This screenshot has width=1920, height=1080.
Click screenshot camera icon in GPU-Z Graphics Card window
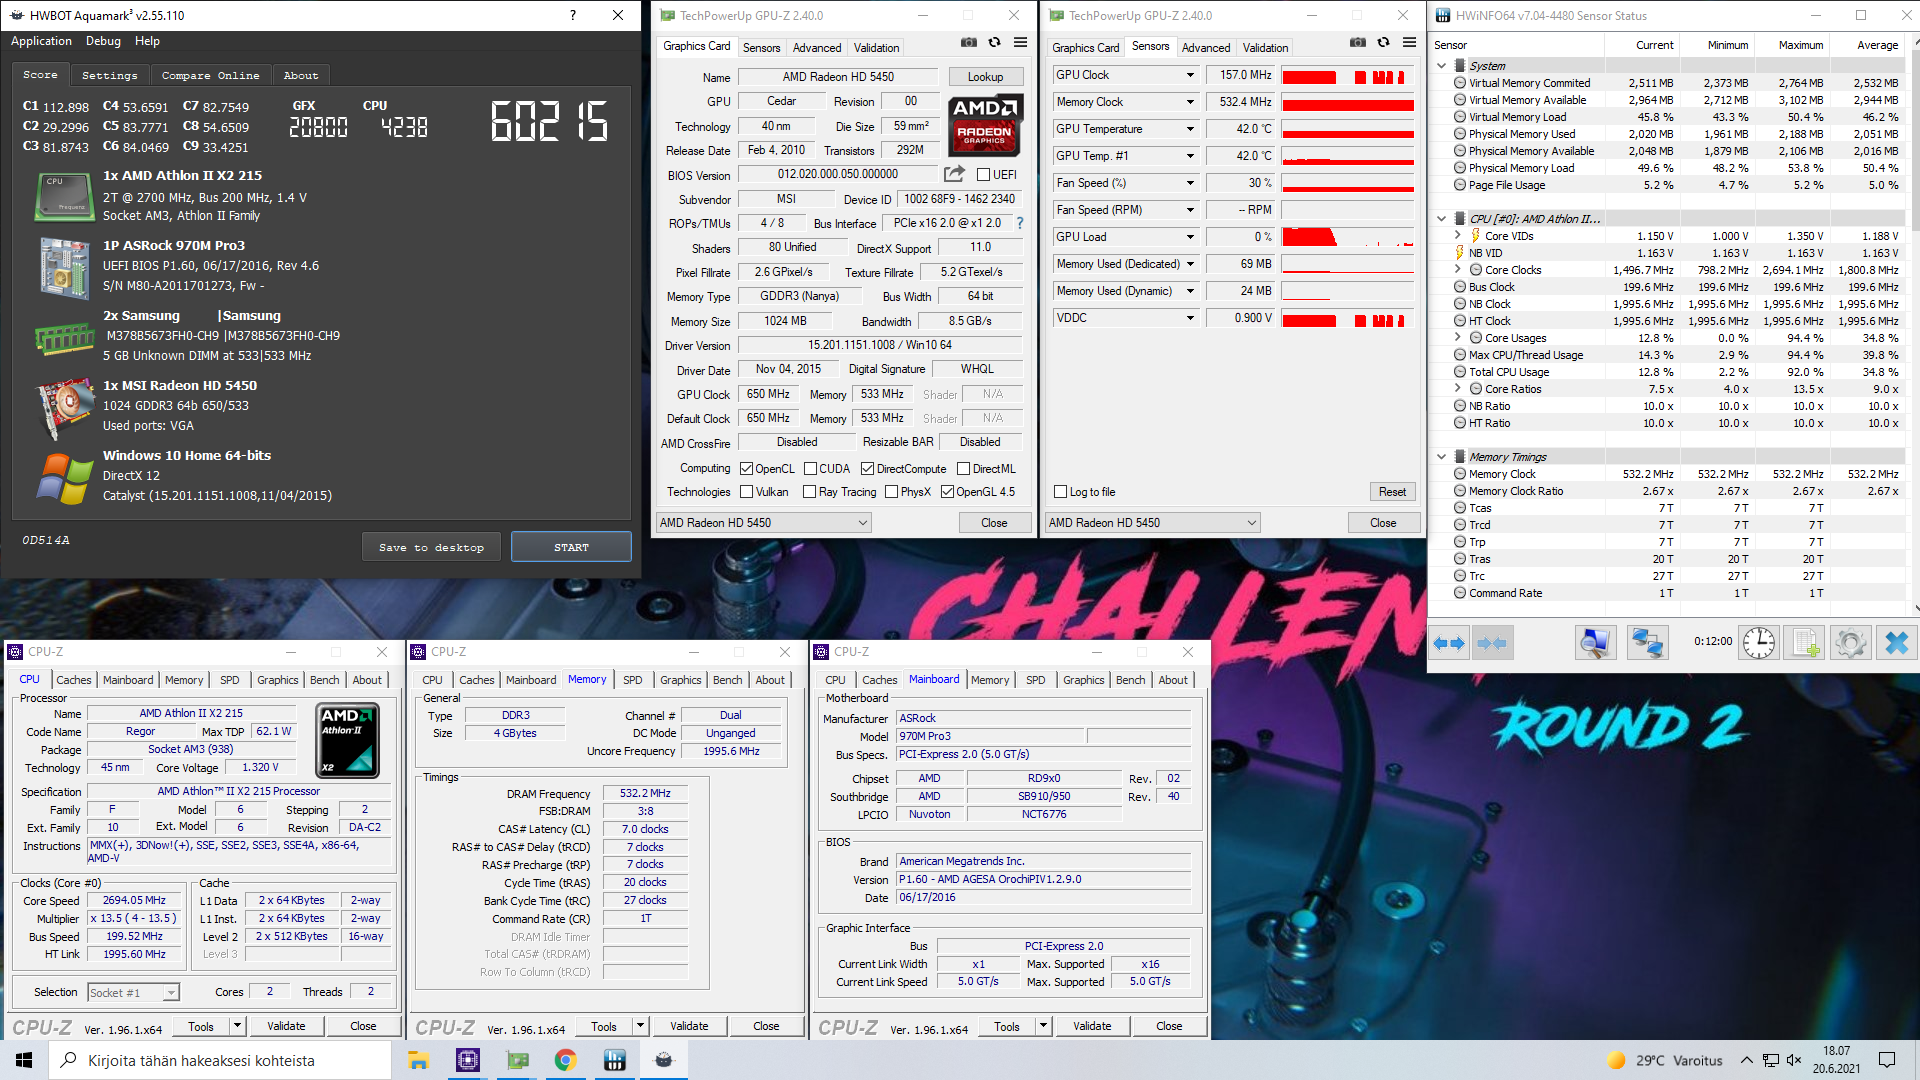click(968, 43)
